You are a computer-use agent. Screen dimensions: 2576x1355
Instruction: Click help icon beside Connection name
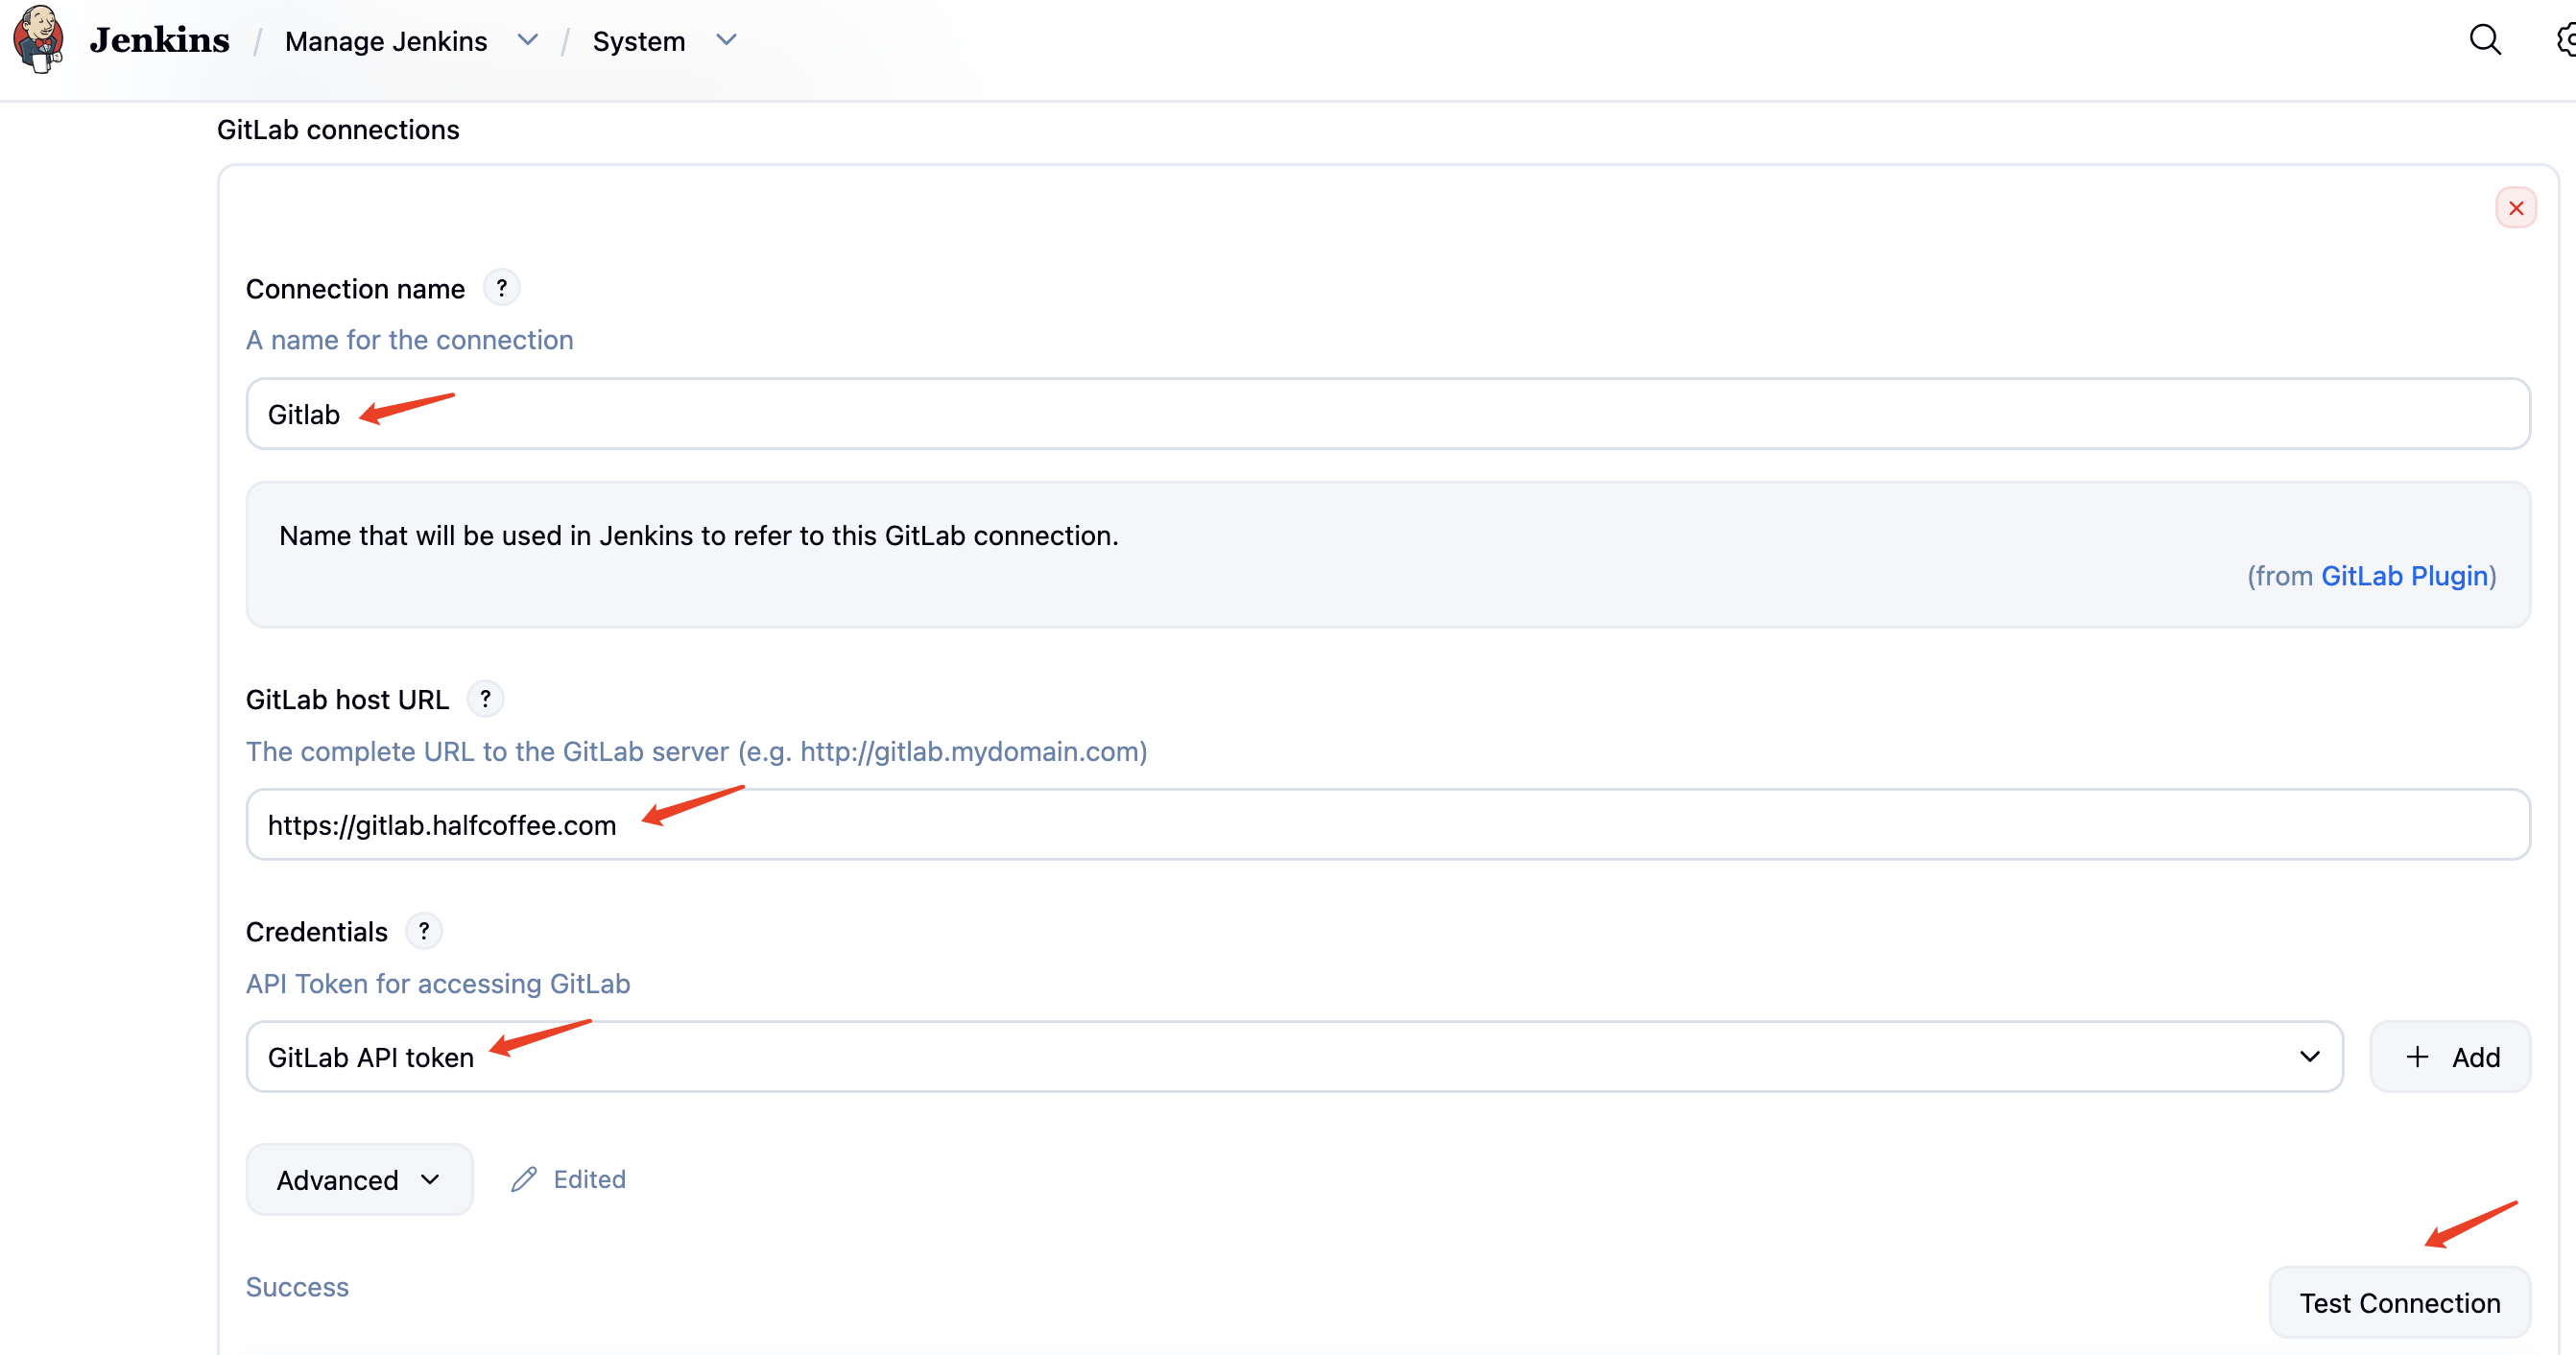tap(501, 288)
